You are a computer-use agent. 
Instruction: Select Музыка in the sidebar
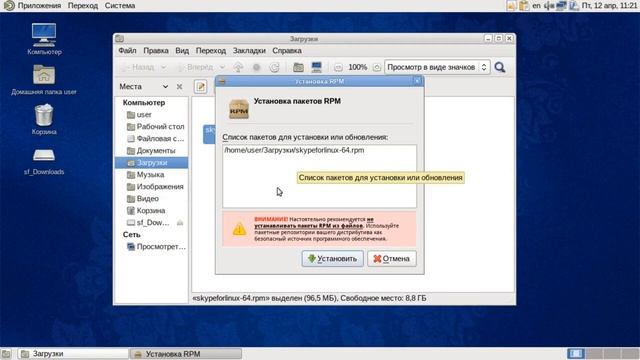click(x=152, y=175)
